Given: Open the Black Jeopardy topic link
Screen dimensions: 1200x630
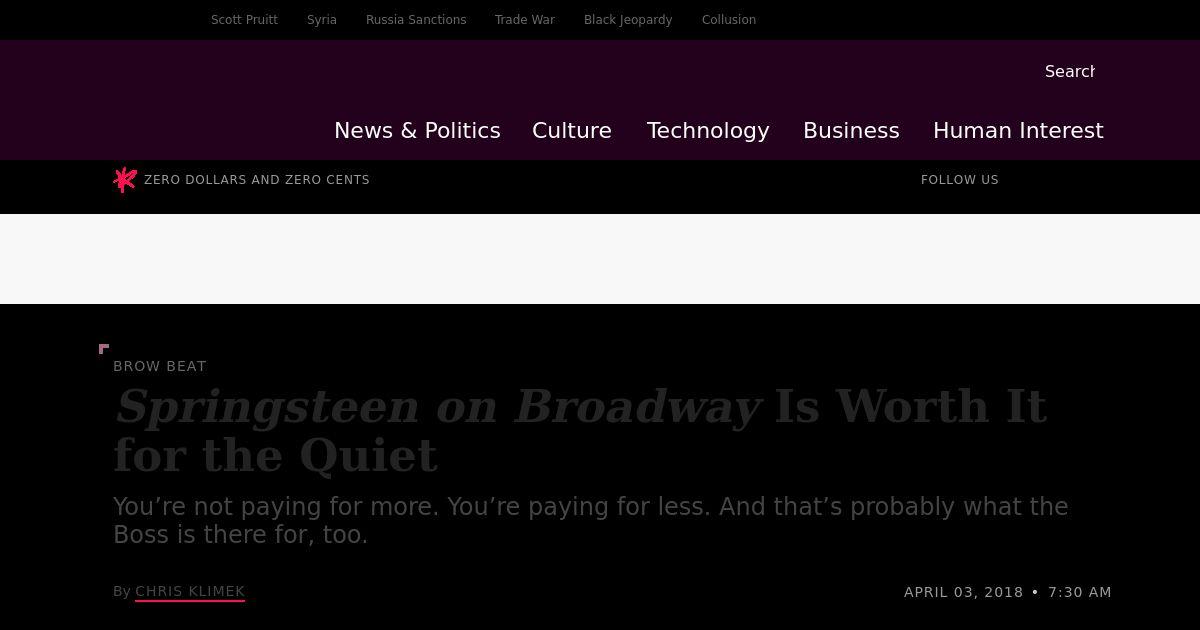Looking at the screenshot, I should (628, 20).
